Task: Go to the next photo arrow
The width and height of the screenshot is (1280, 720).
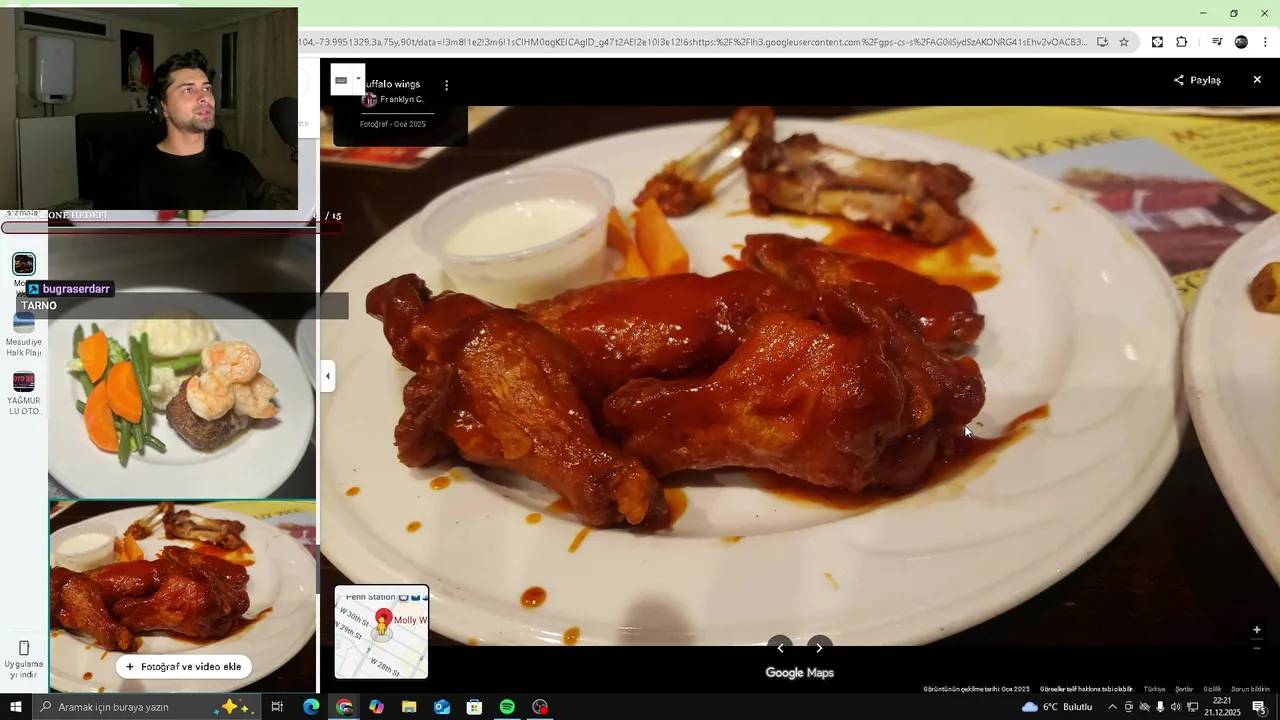Action: tap(819, 647)
